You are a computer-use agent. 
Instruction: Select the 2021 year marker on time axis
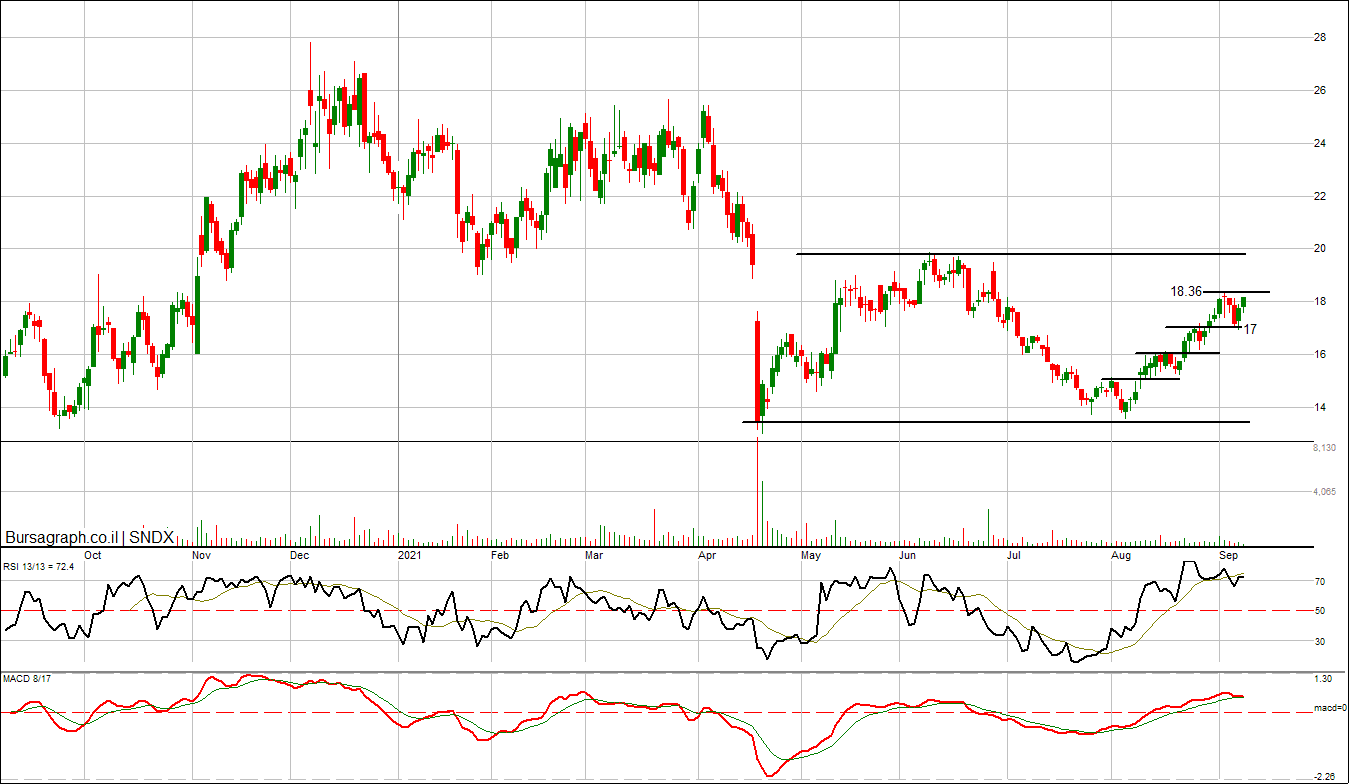(410, 554)
